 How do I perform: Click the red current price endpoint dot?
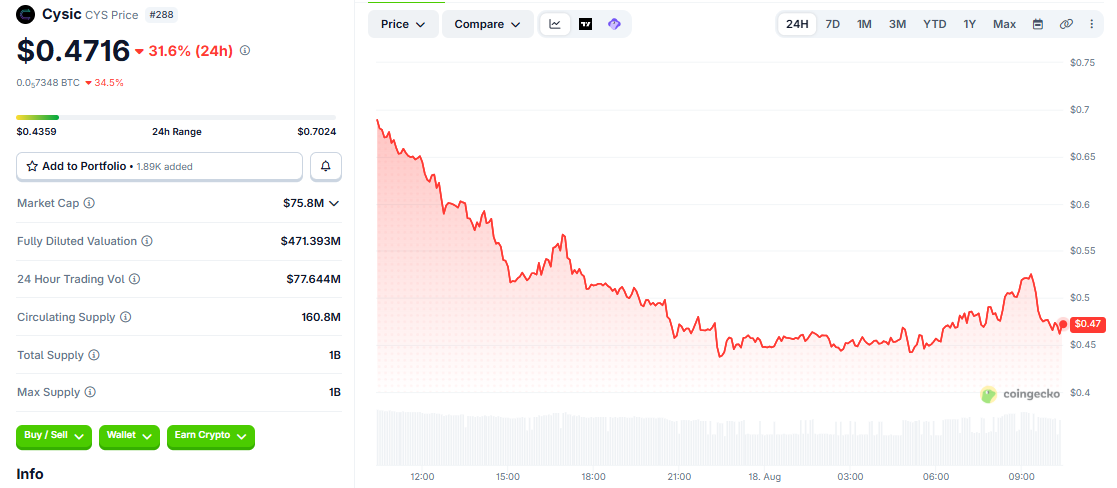(x=1063, y=324)
